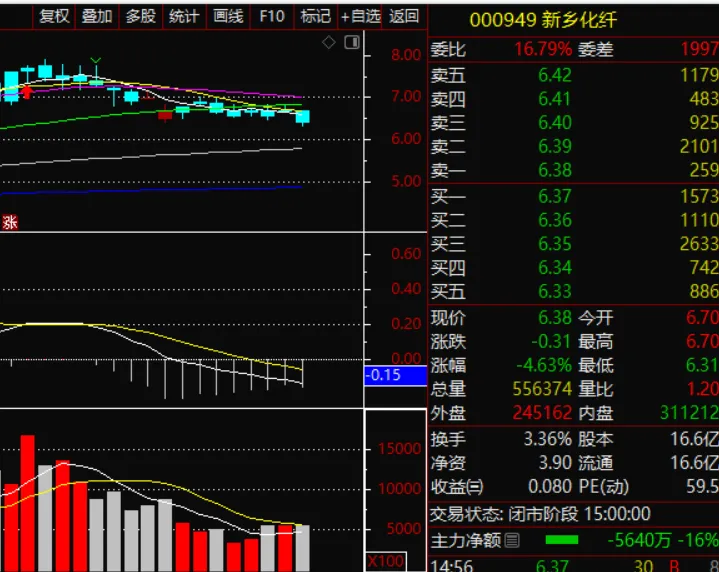Click the 委差 label

pos(595,49)
